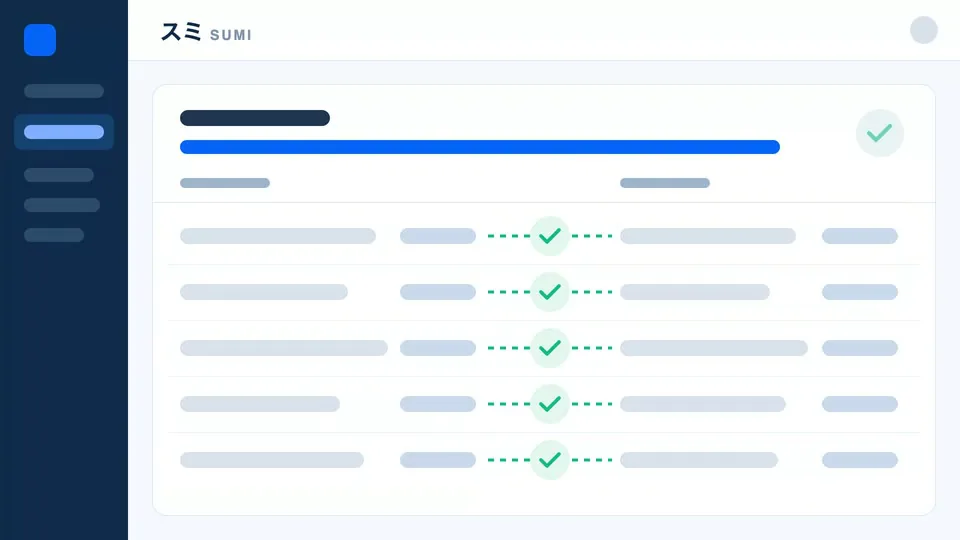Open the third sidebar menu item

coord(59,175)
